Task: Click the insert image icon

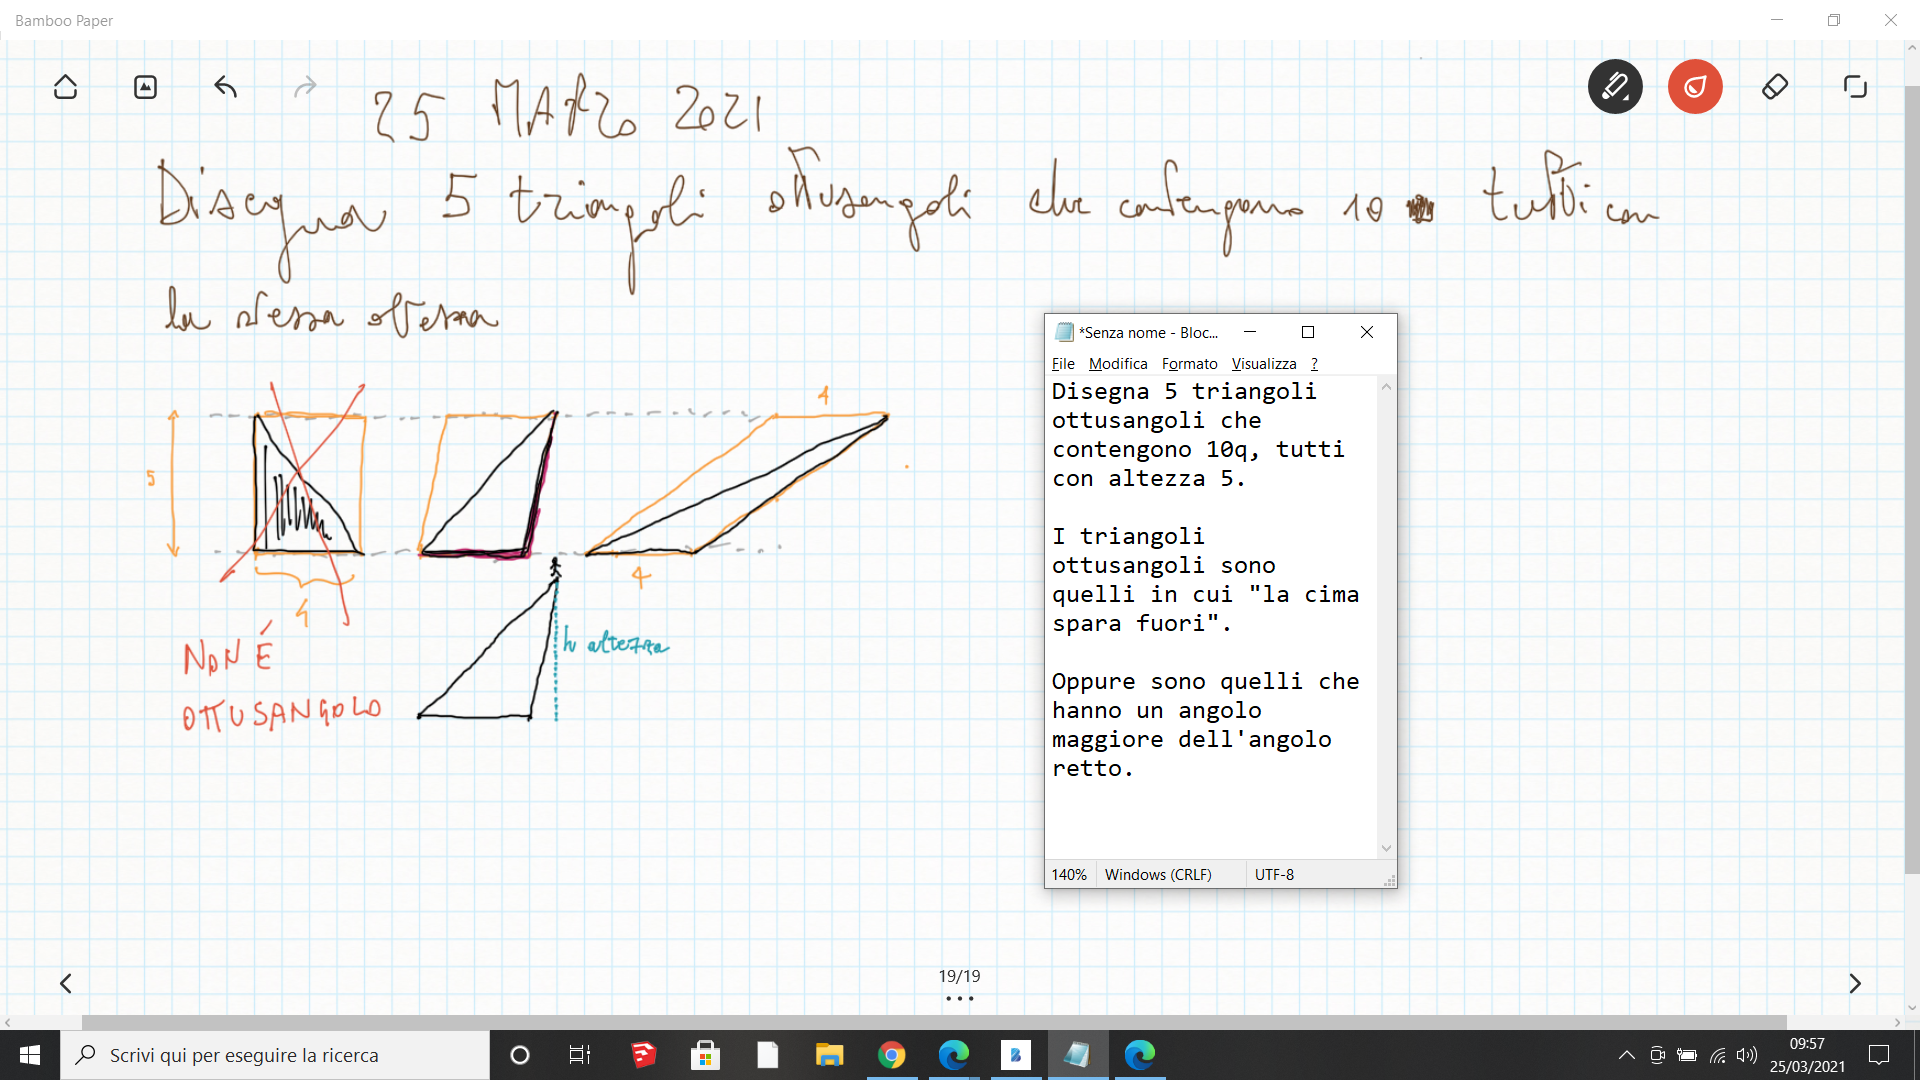Action: click(x=146, y=87)
